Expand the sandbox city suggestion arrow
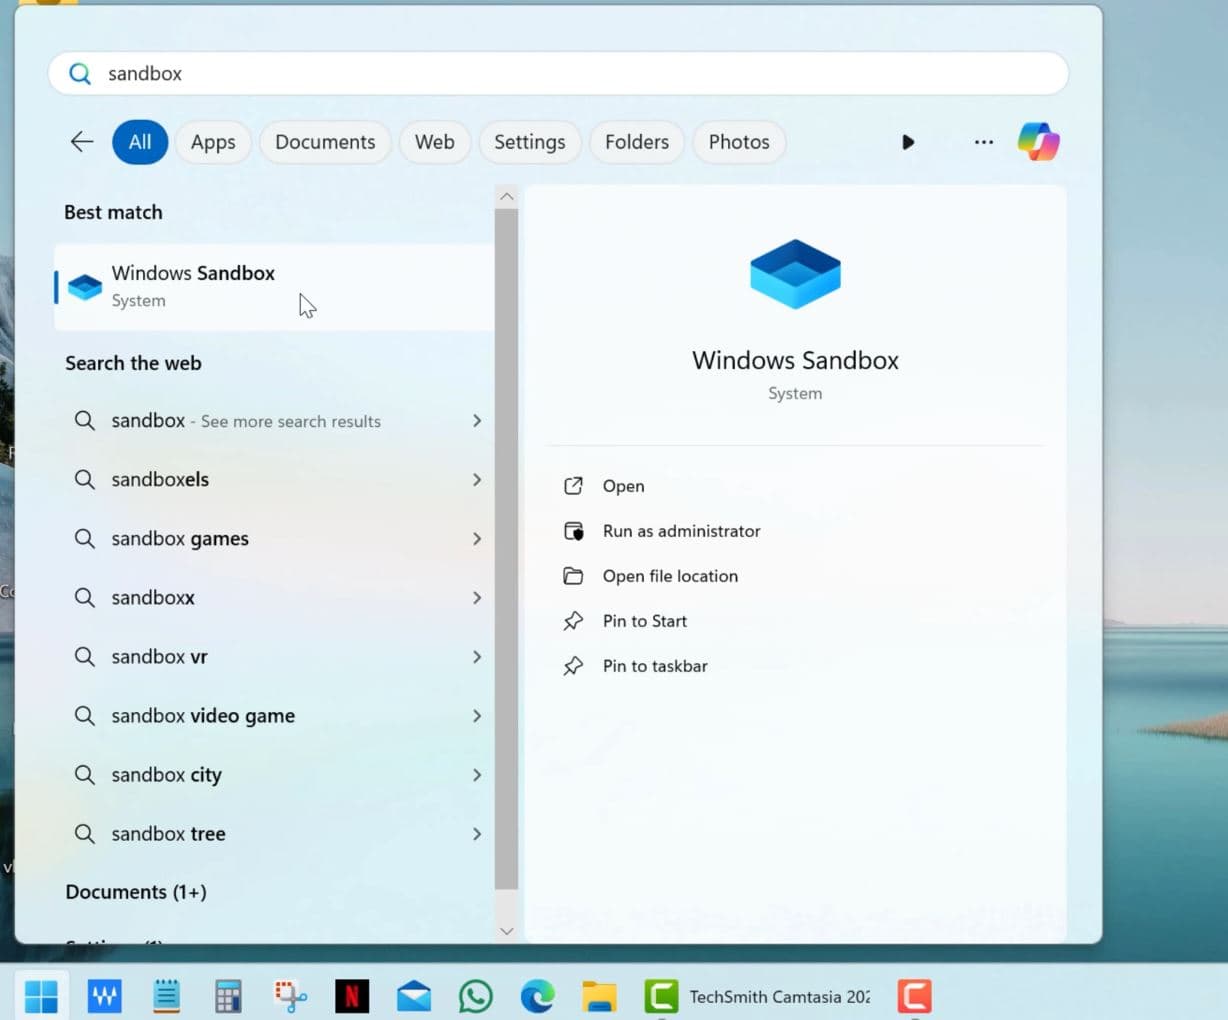 click(x=477, y=775)
